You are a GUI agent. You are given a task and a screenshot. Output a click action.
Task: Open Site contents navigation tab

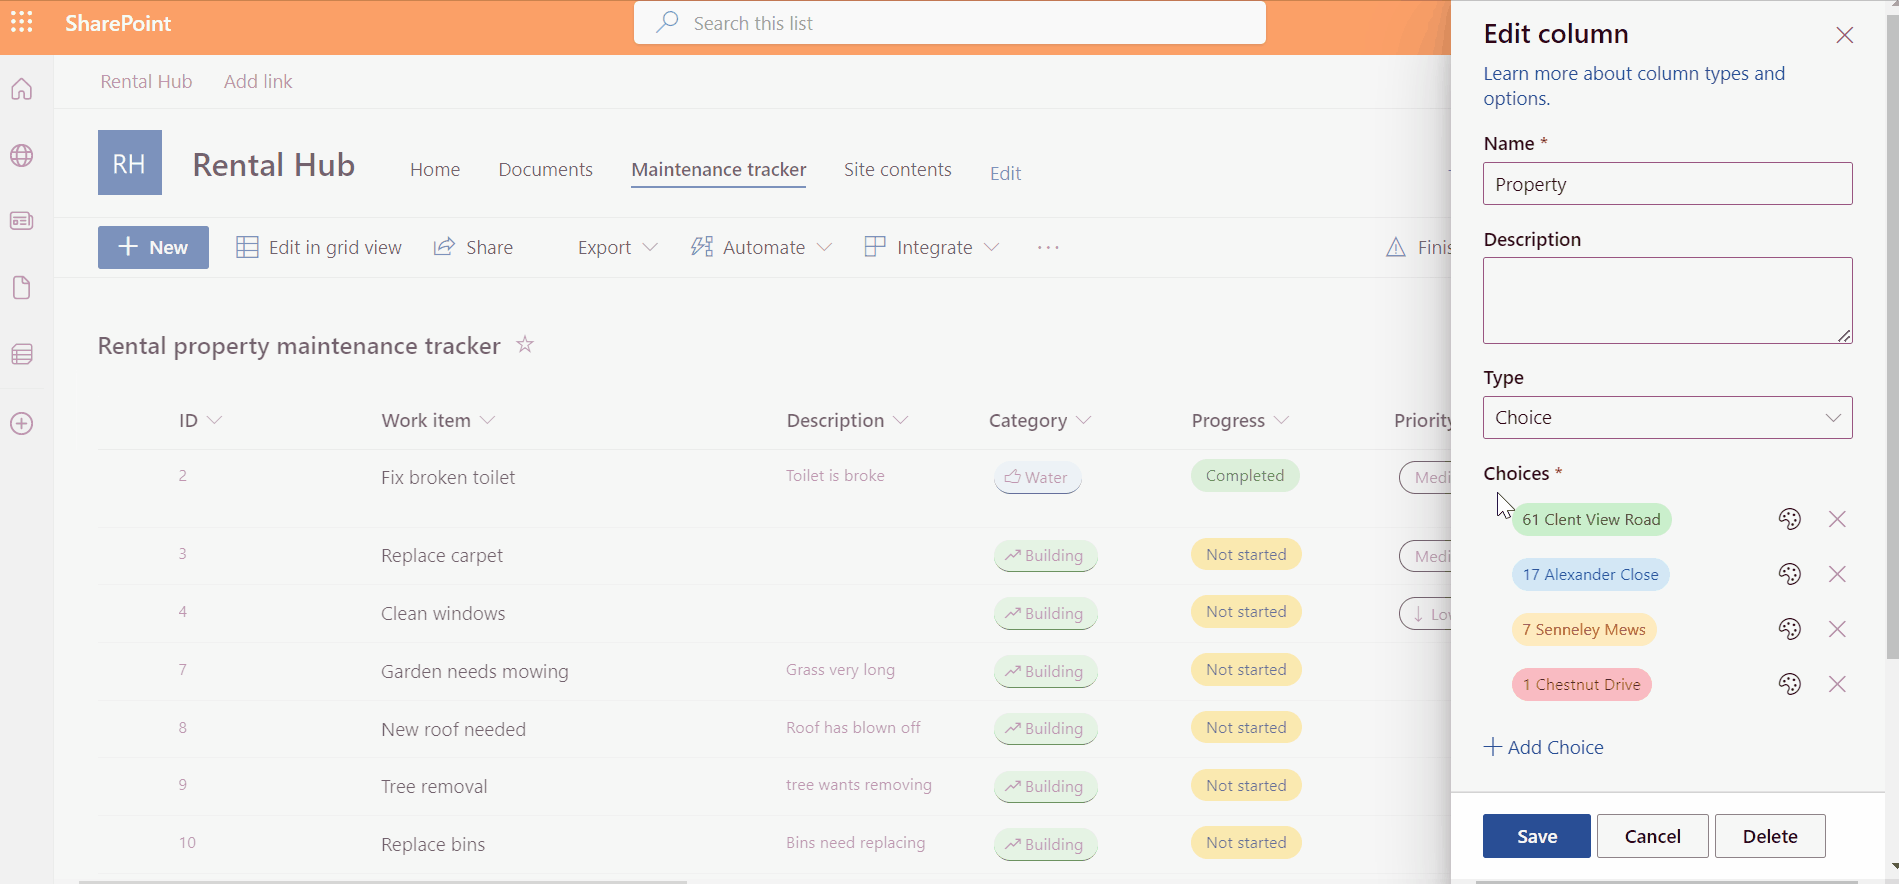click(x=898, y=170)
